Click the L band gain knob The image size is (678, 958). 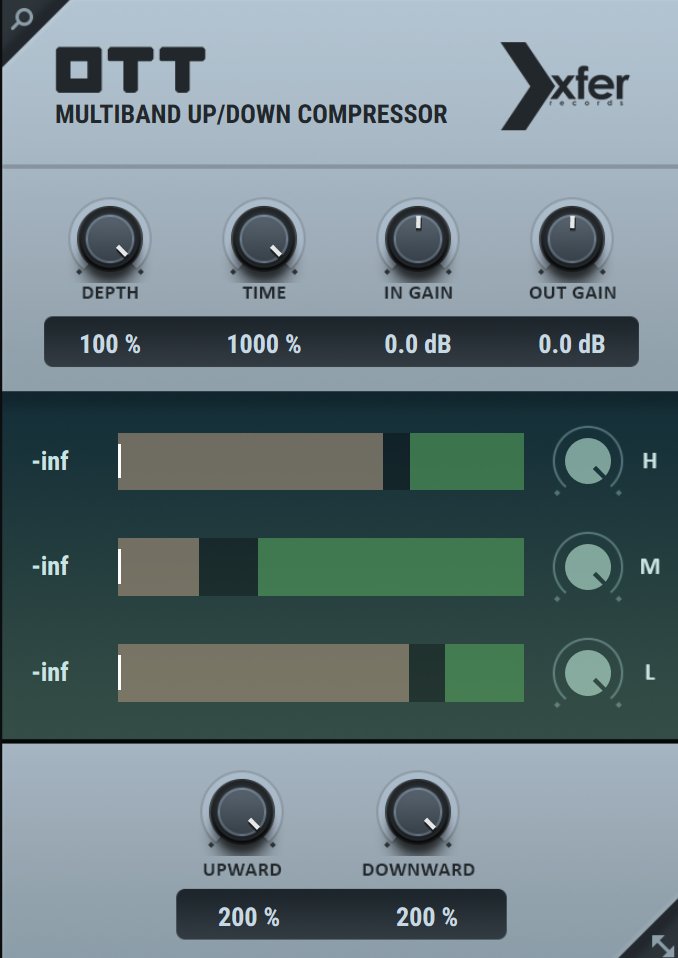point(588,672)
